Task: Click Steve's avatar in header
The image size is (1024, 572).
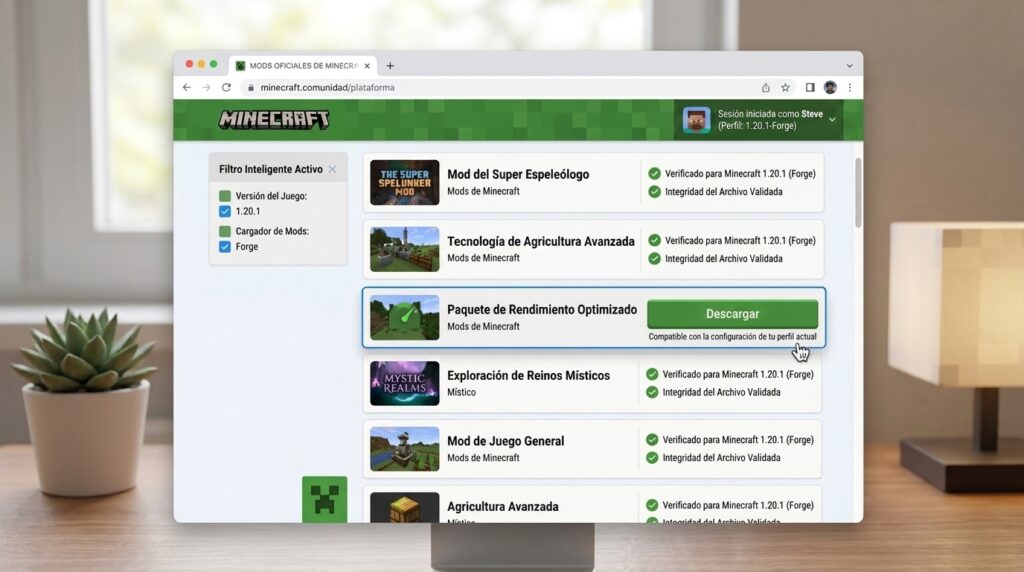Action: 696,120
